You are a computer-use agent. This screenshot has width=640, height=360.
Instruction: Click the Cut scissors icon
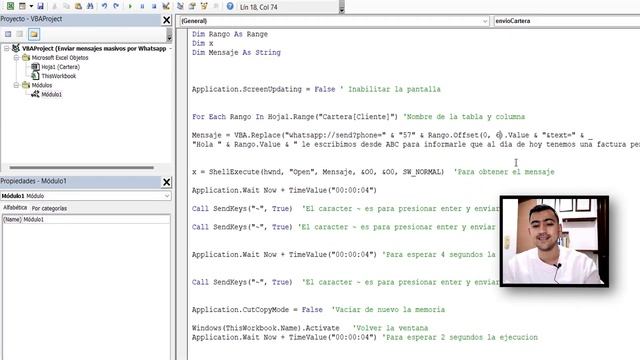pos(54,6)
